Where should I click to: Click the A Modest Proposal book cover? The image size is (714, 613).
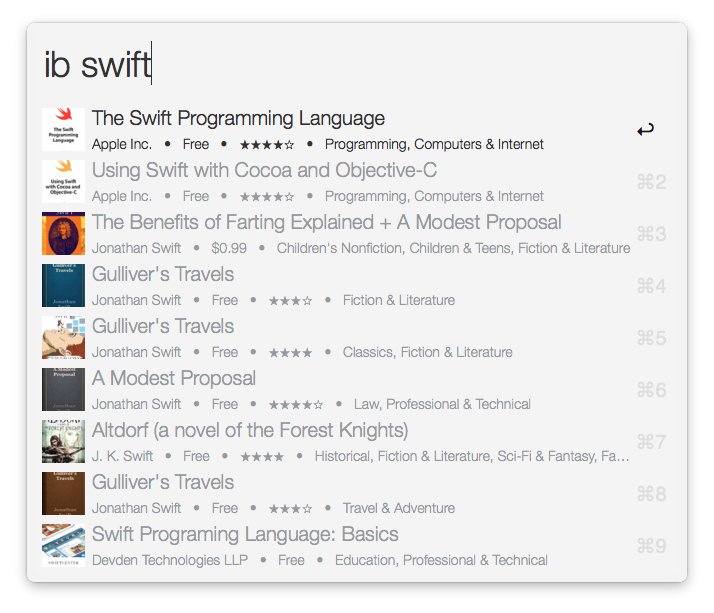[63, 390]
